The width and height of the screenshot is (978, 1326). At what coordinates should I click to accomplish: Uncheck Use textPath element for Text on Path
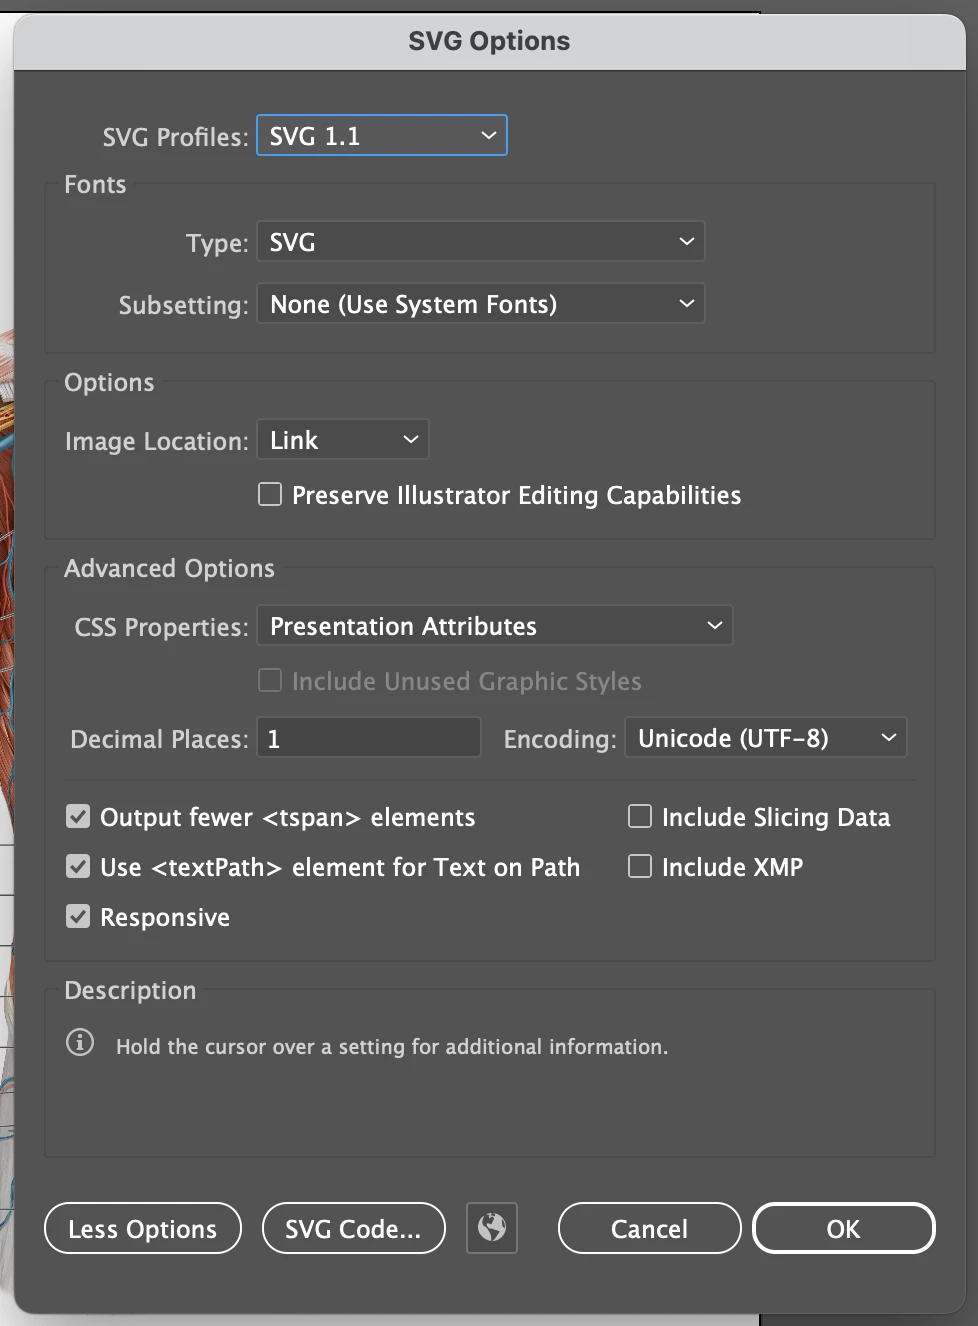pos(78,866)
